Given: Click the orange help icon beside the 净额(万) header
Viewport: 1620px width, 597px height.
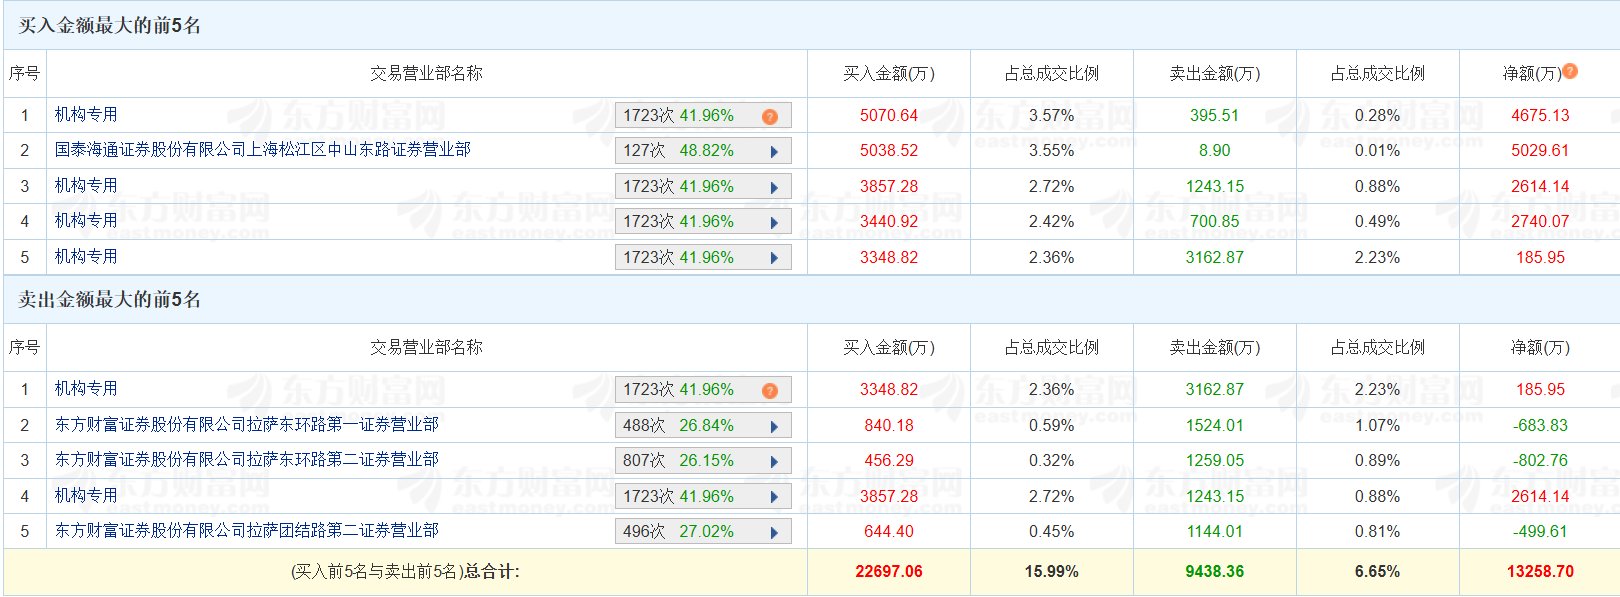Looking at the screenshot, I should click(x=1570, y=71).
